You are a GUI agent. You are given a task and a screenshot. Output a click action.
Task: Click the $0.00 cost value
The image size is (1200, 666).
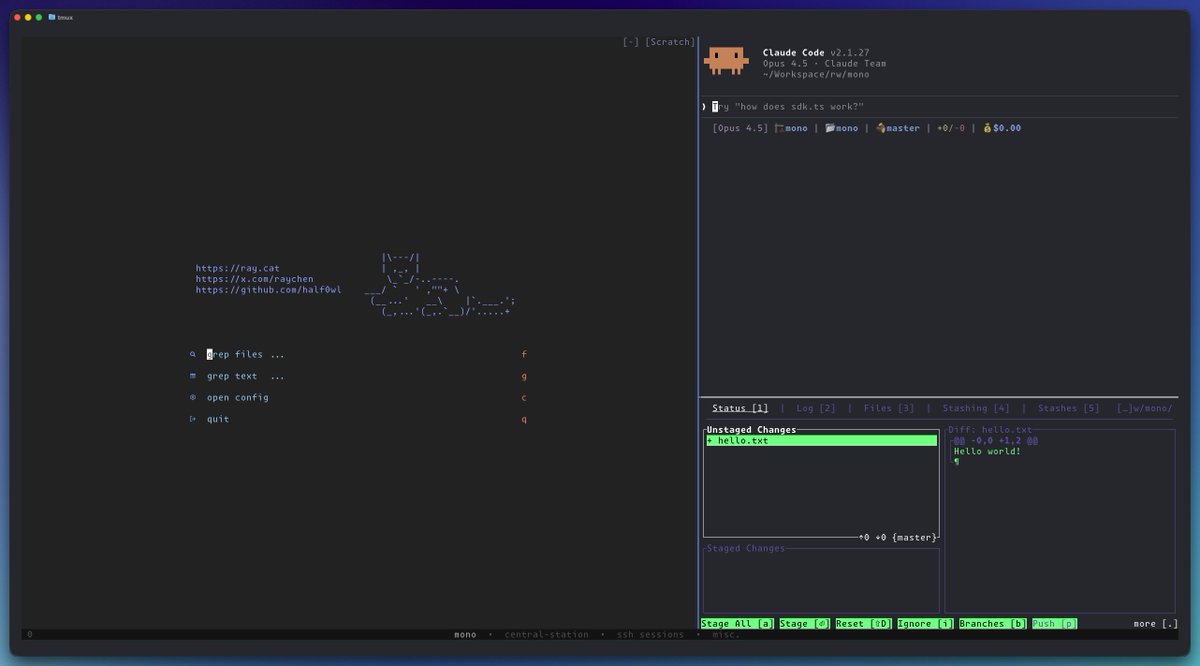(x=1007, y=128)
